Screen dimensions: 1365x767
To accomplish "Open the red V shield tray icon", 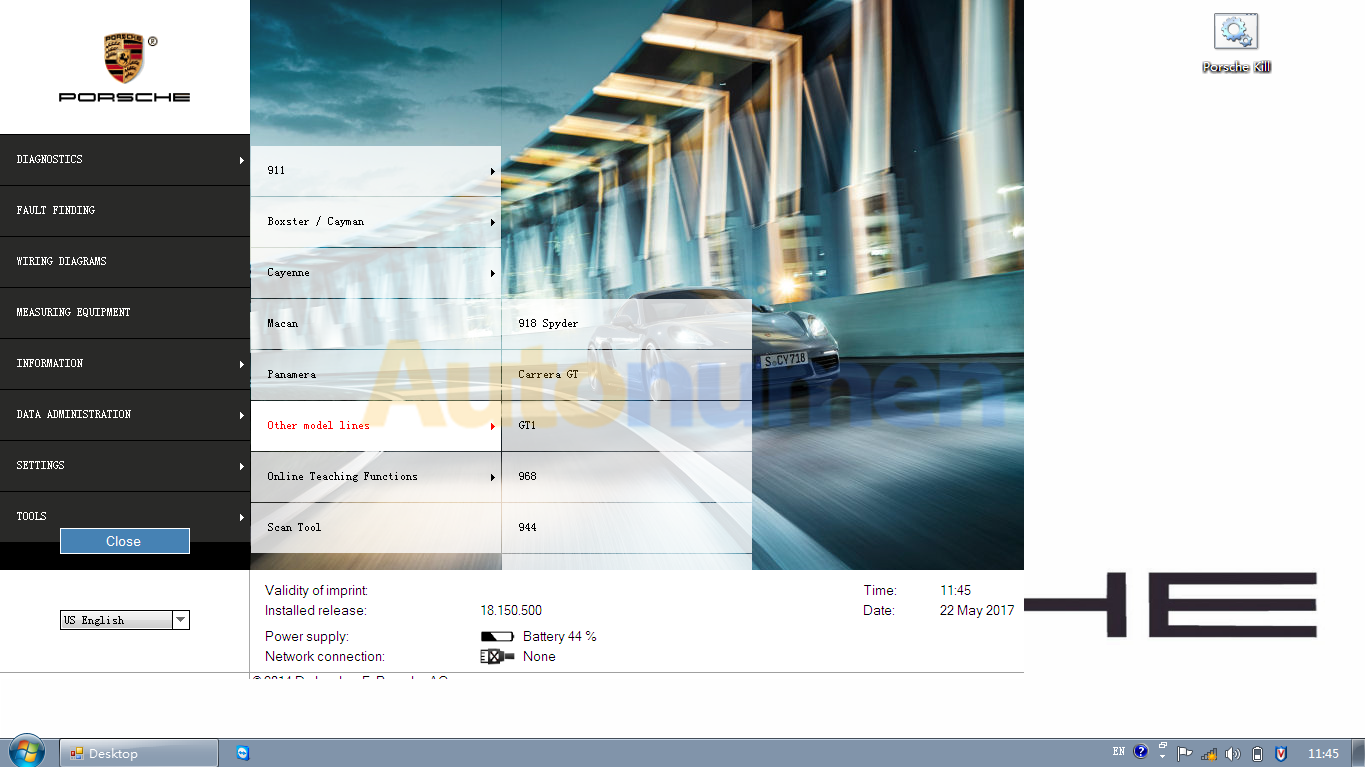I will 1281,753.
